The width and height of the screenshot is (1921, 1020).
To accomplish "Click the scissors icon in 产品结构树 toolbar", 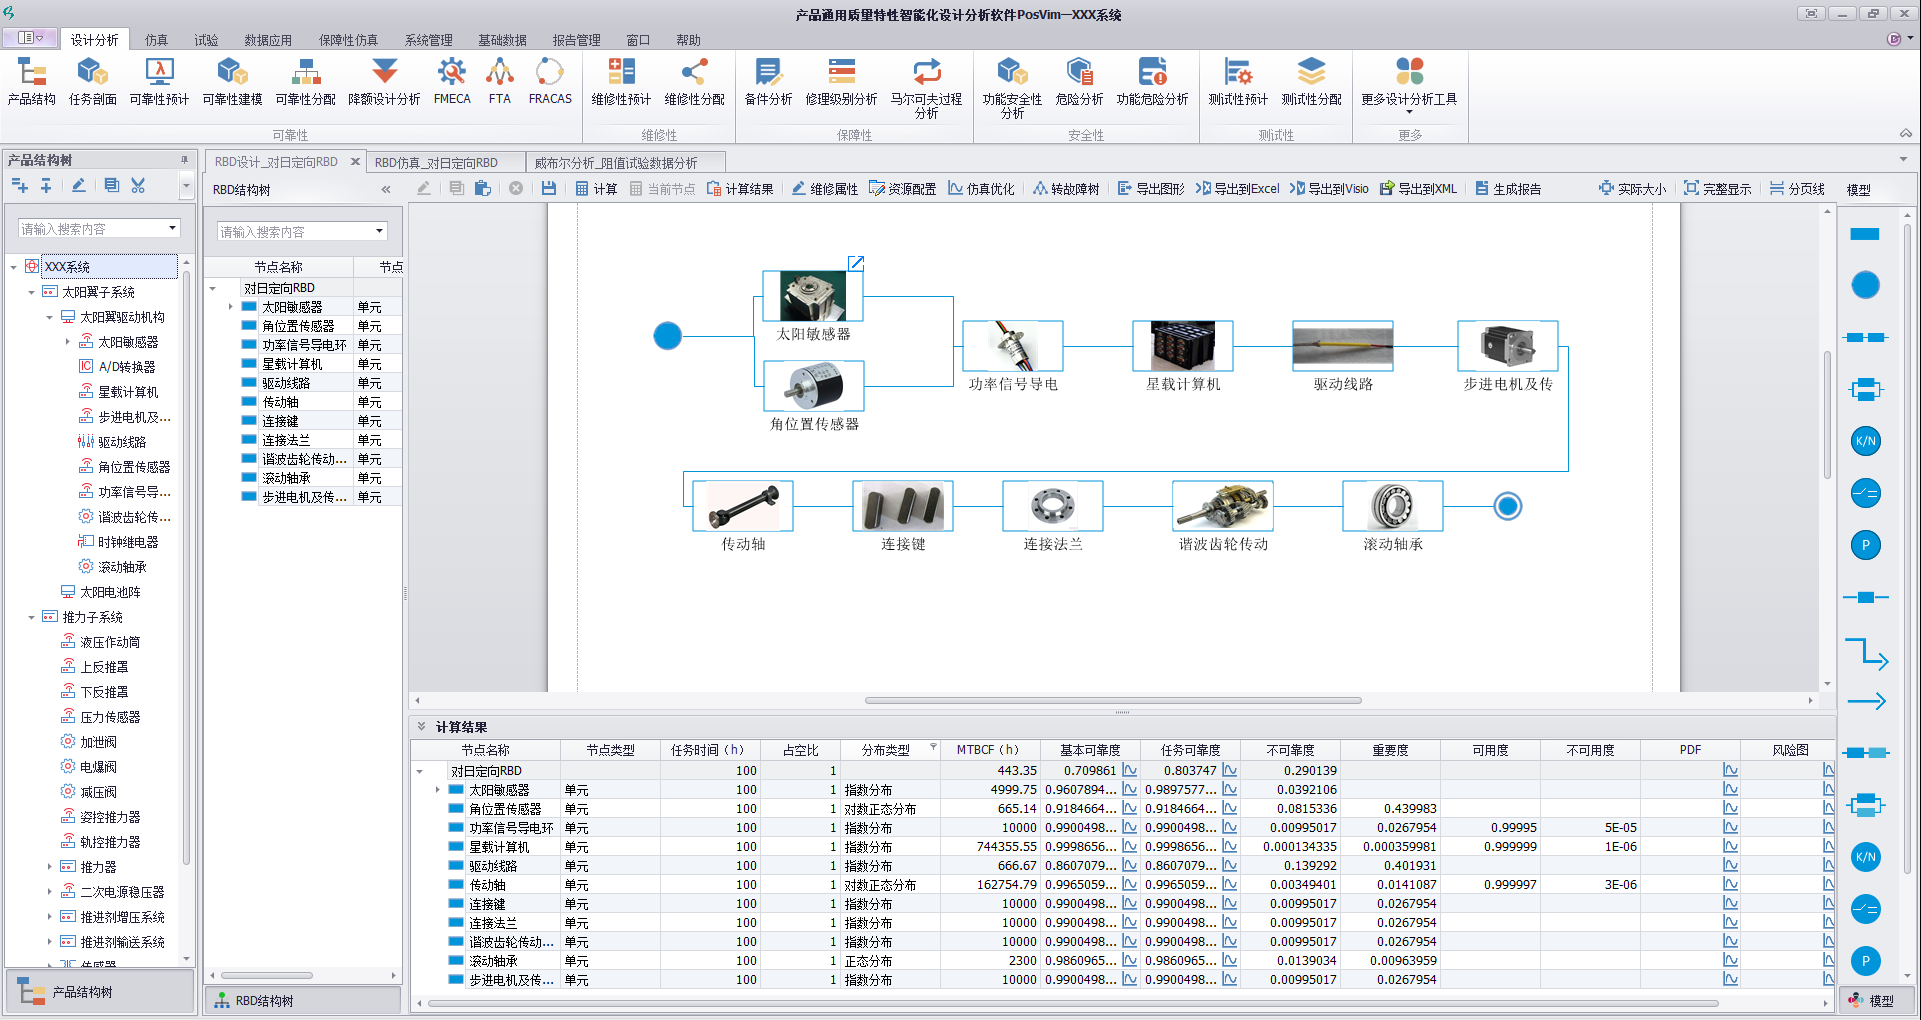I will (x=138, y=185).
